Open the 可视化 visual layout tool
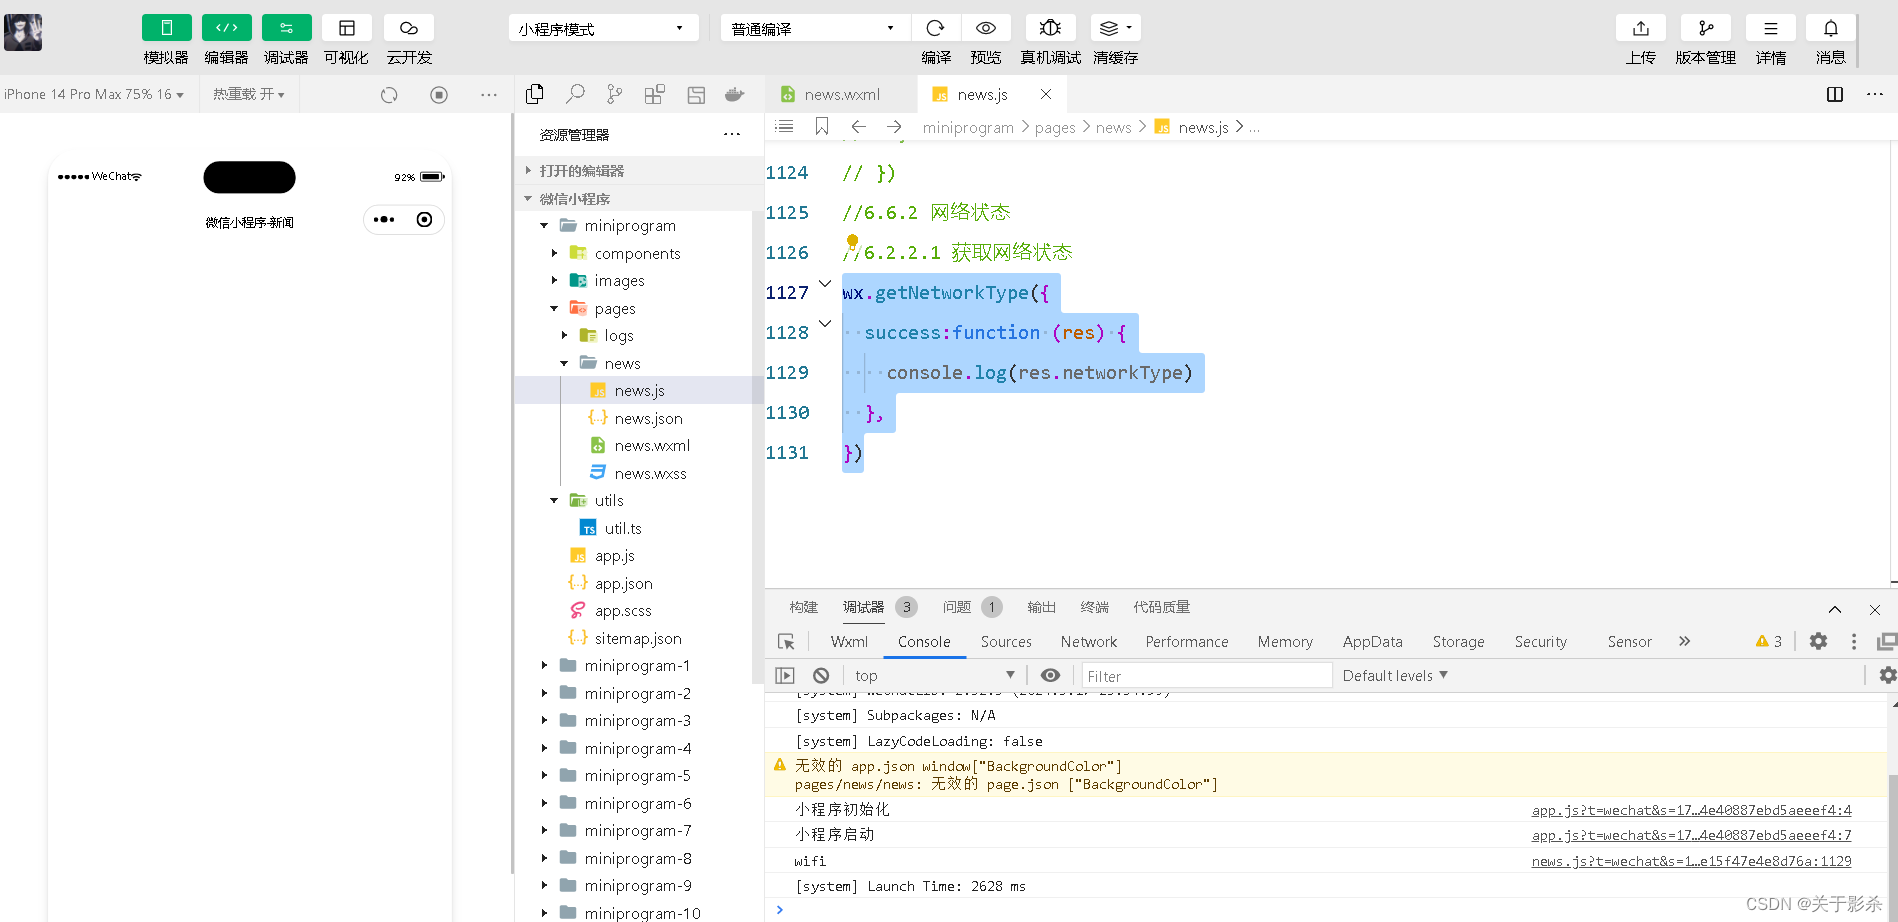Viewport: 1898px width, 922px height. [346, 28]
